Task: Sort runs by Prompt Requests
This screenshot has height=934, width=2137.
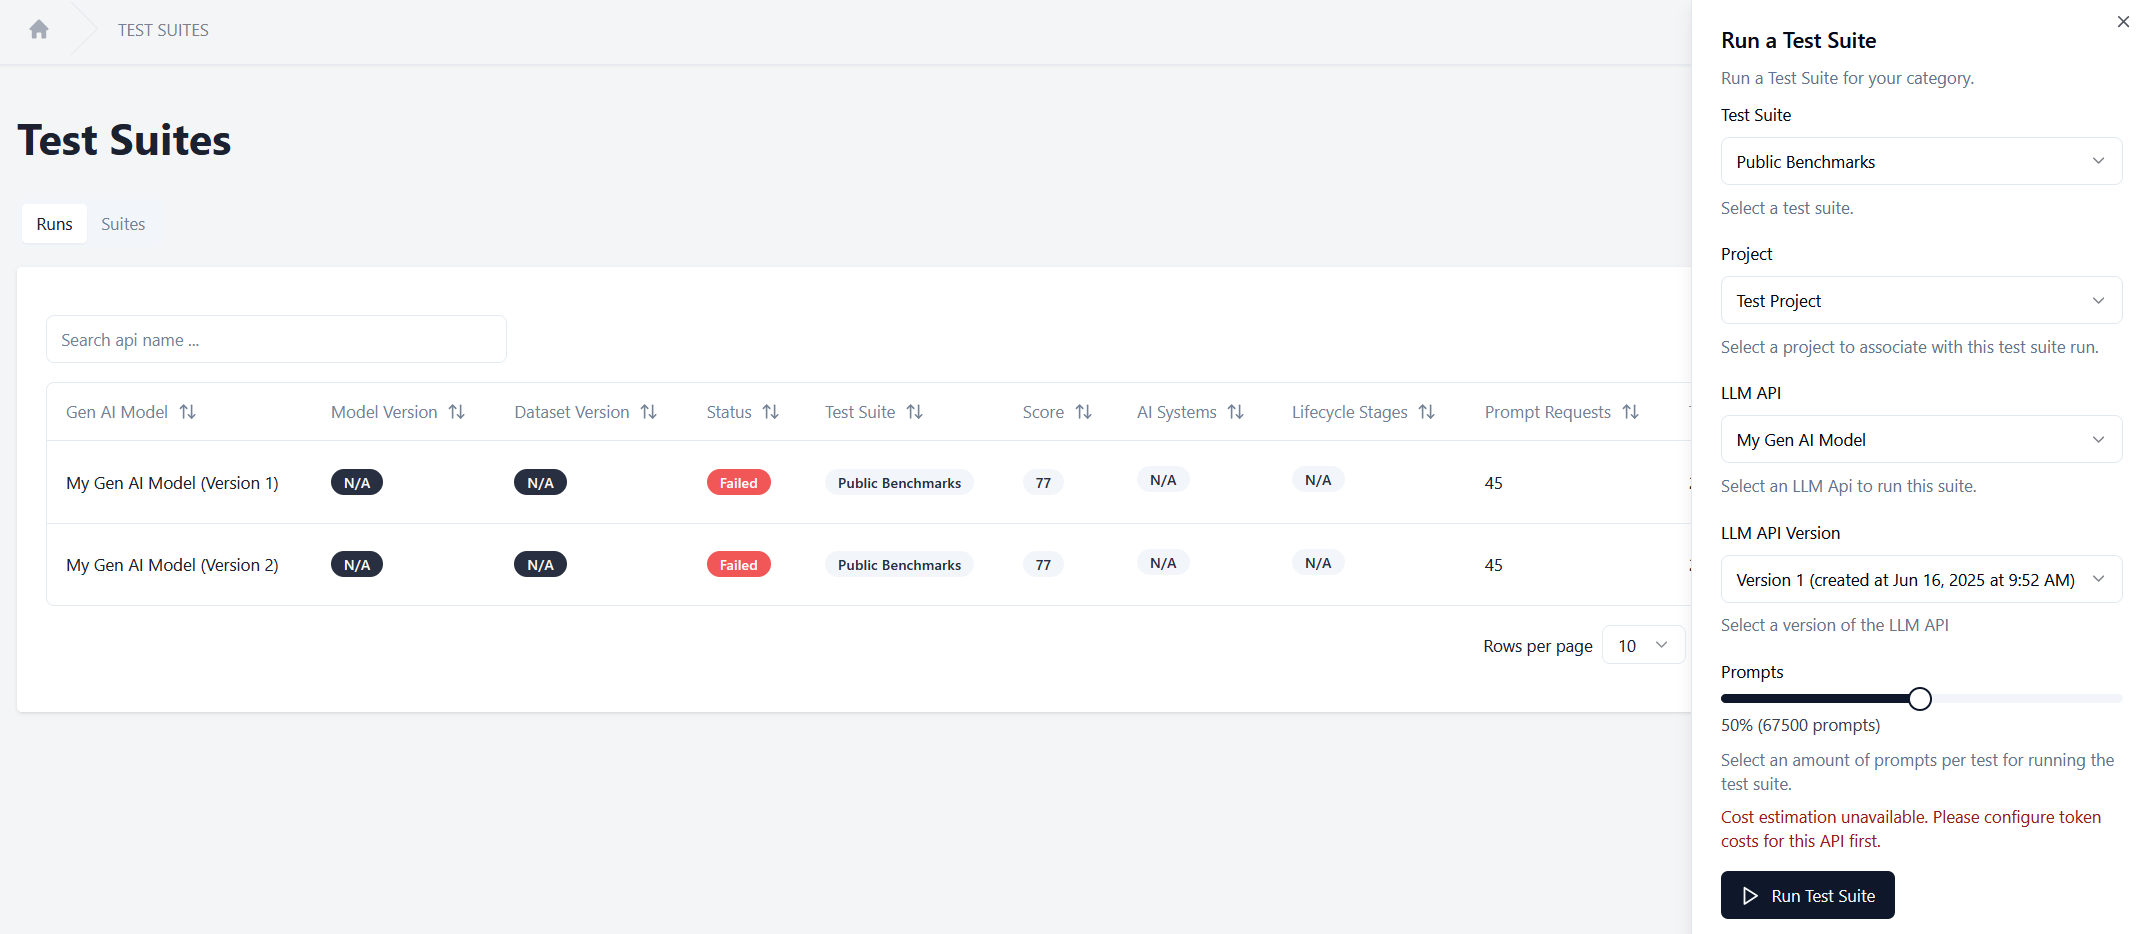Action: (1631, 411)
